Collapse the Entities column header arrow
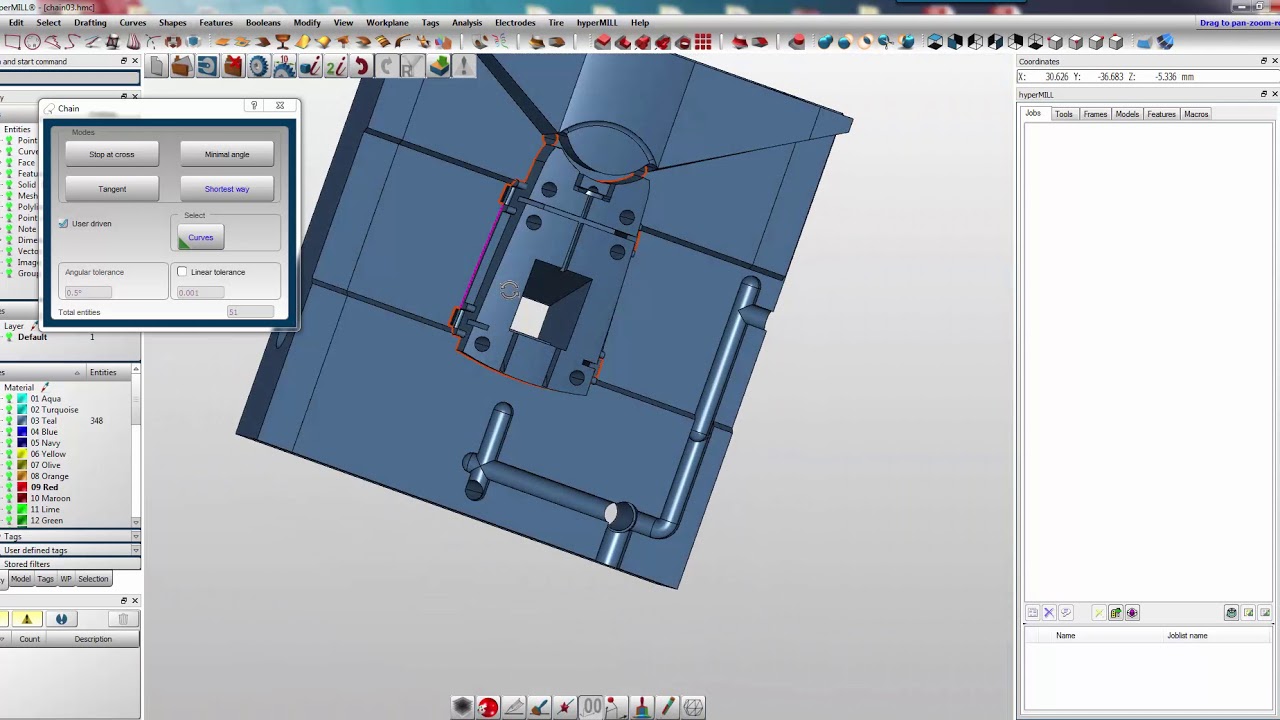Screen dimensions: 1280x720 coord(77,373)
